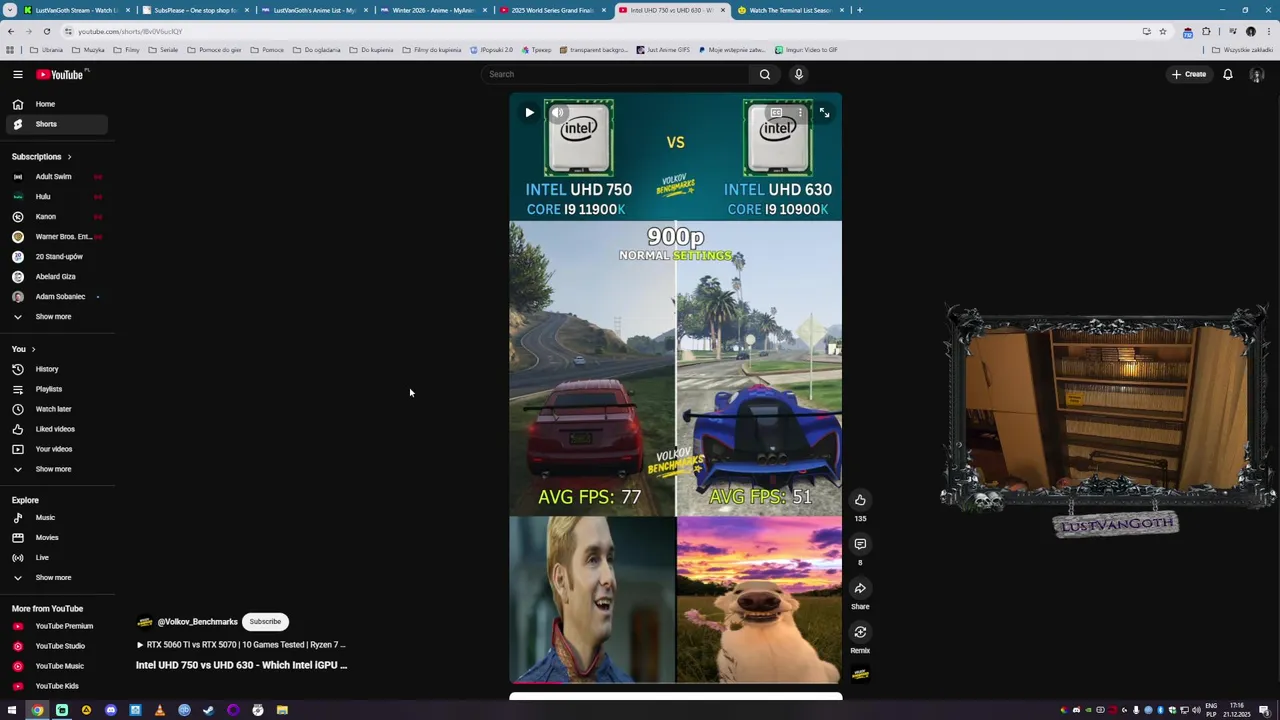This screenshot has height=720, width=1280.
Task: Switch to the Watch The Terminal List tab
Action: (790, 10)
